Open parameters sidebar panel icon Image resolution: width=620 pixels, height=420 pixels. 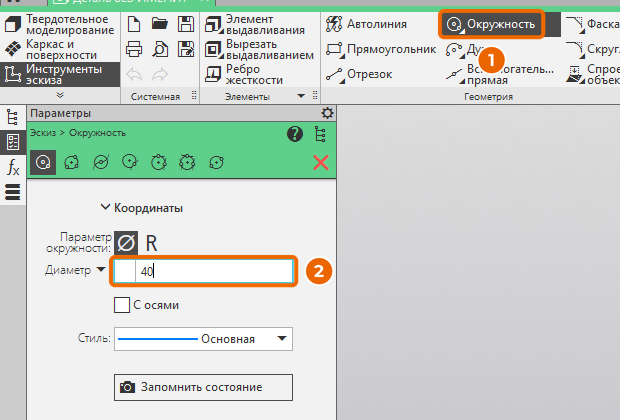point(13,142)
